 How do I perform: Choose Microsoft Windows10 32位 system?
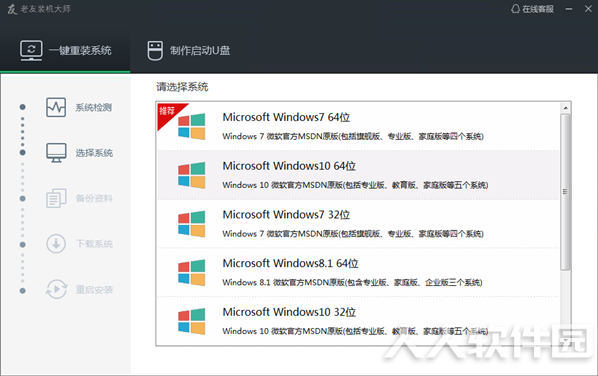(358, 321)
